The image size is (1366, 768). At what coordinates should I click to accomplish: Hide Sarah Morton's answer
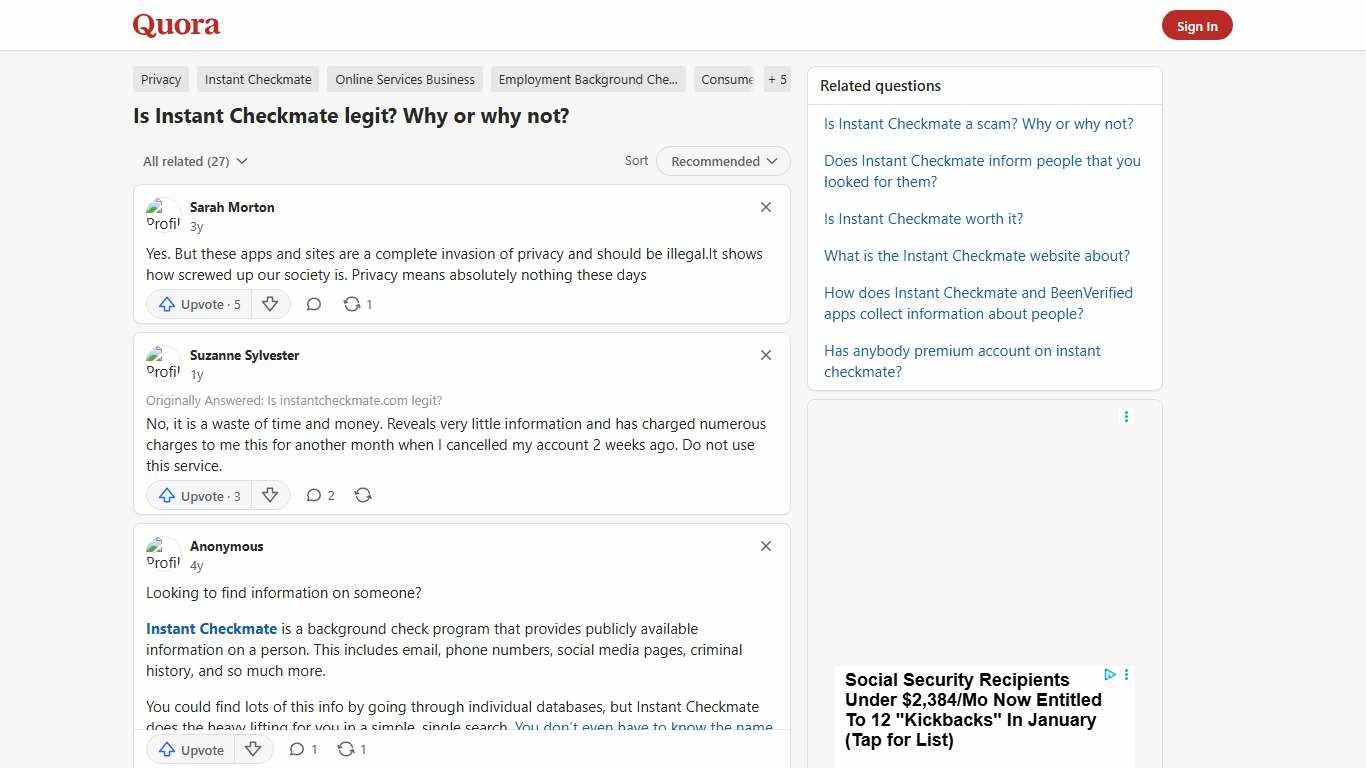[x=765, y=207]
